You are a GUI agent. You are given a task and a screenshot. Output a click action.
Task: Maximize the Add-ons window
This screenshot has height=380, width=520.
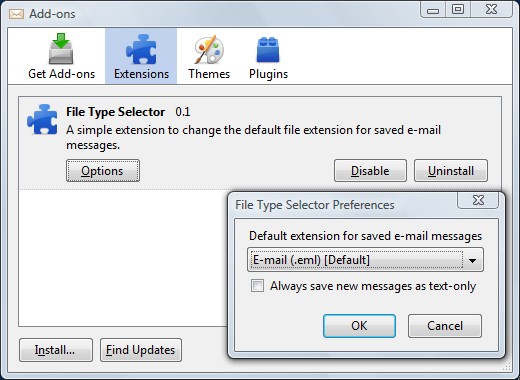coord(458,9)
